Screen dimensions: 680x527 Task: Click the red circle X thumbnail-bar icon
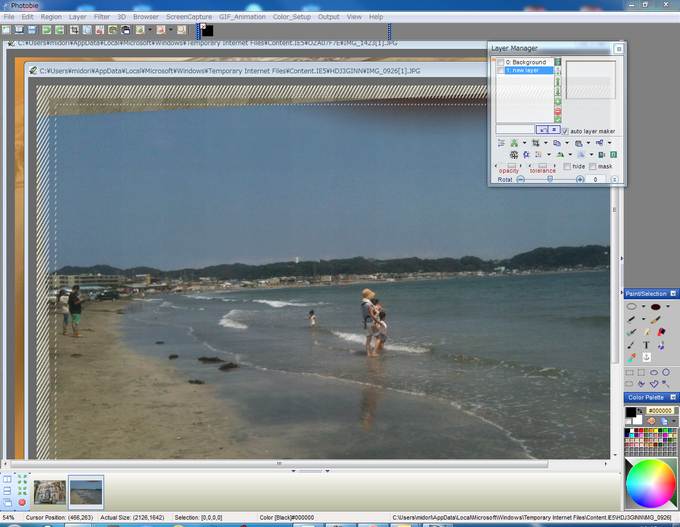(22, 502)
